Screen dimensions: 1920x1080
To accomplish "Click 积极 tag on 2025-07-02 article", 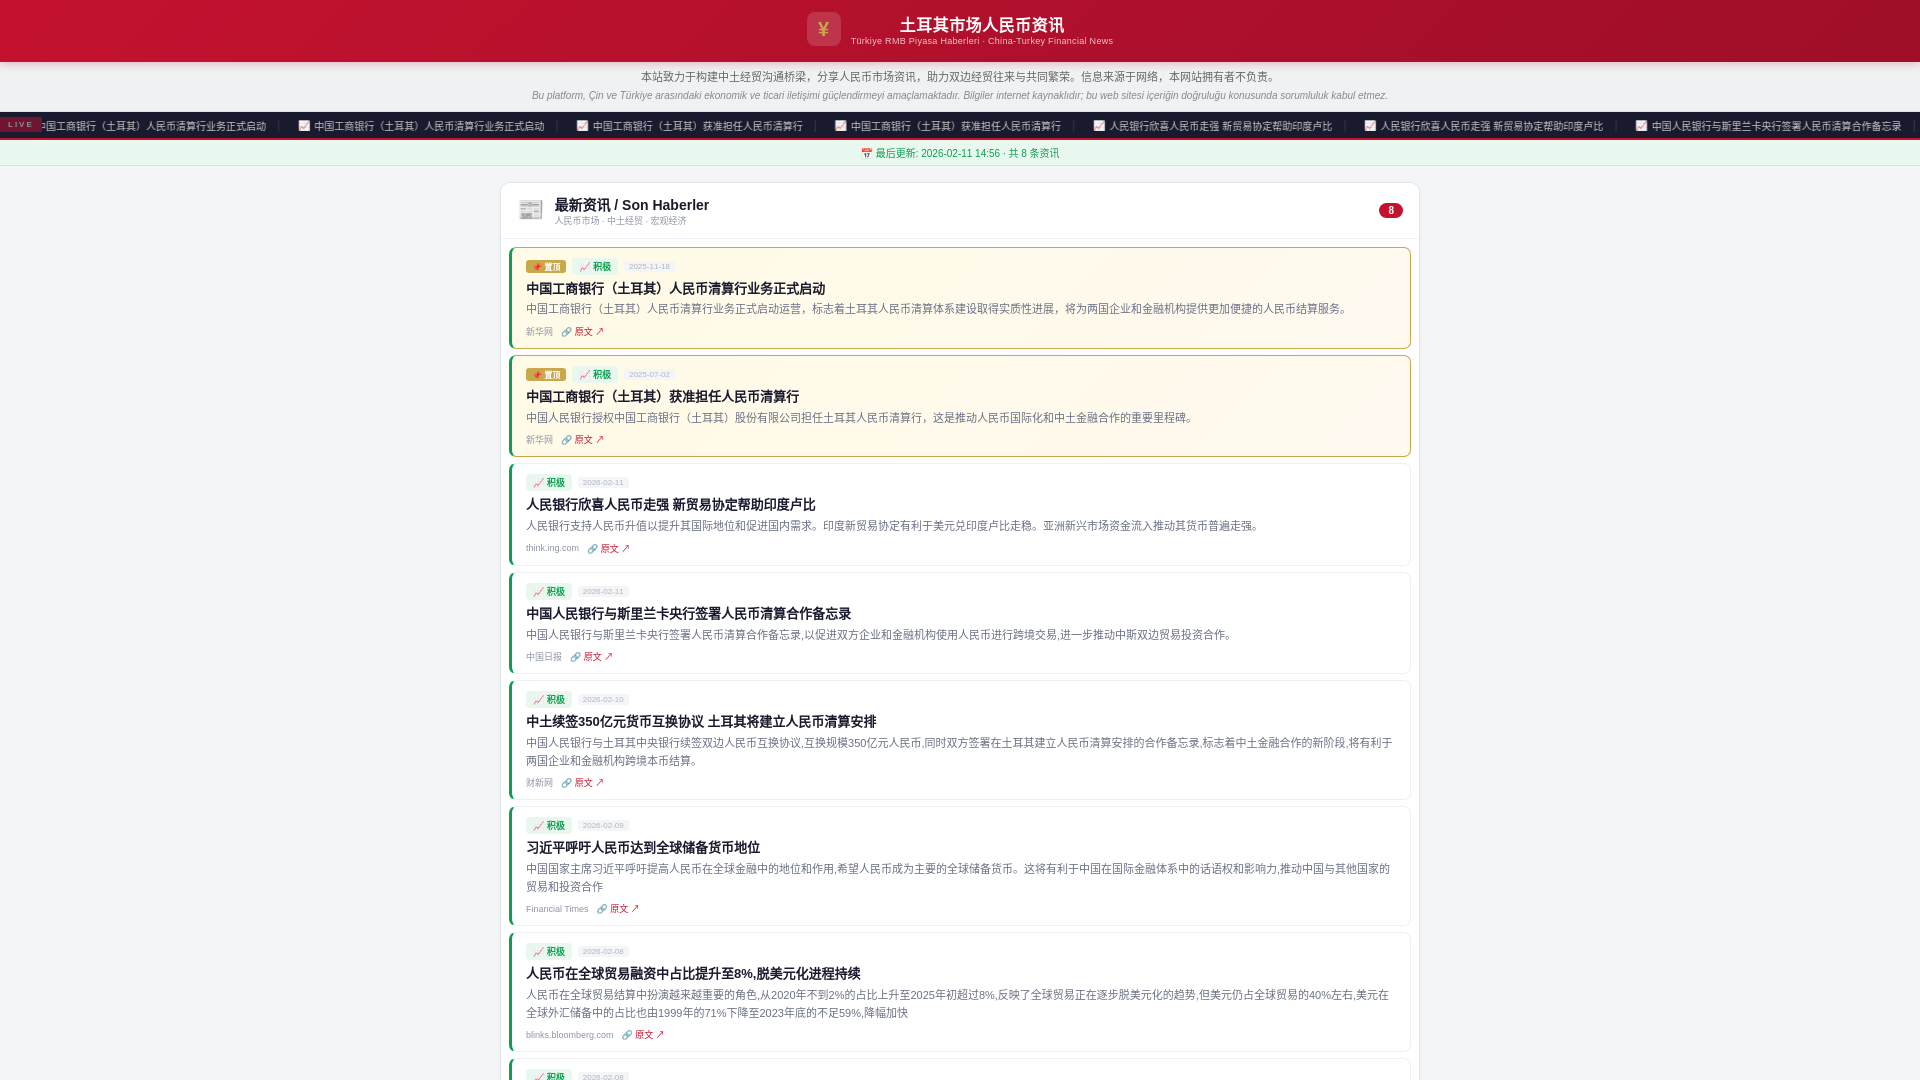I will click(595, 375).
